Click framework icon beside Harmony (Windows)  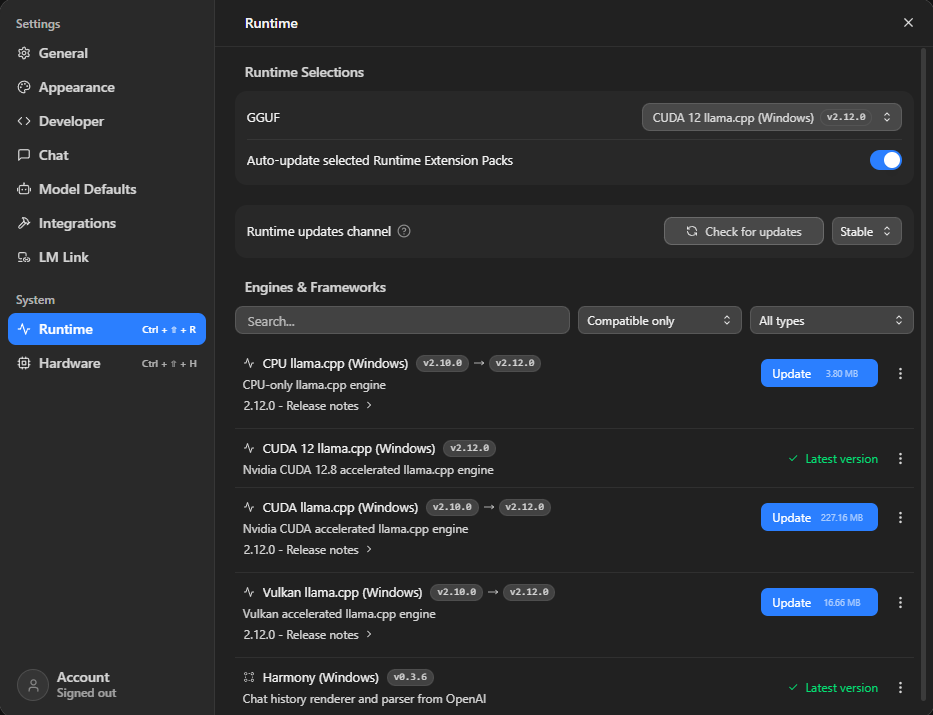point(249,677)
